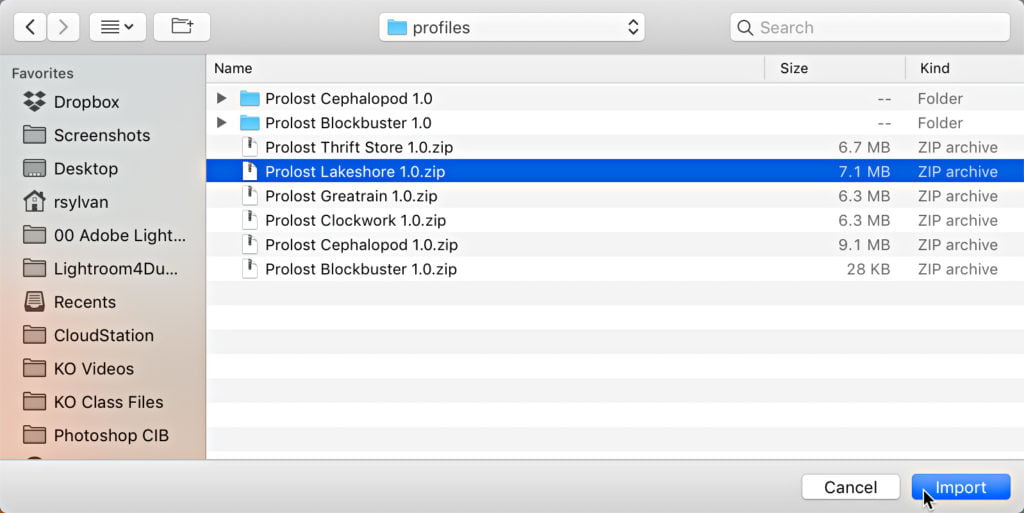Open Dropbox in the Favorites sidebar
This screenshot has height=513, width=1024.
[86, 102]
